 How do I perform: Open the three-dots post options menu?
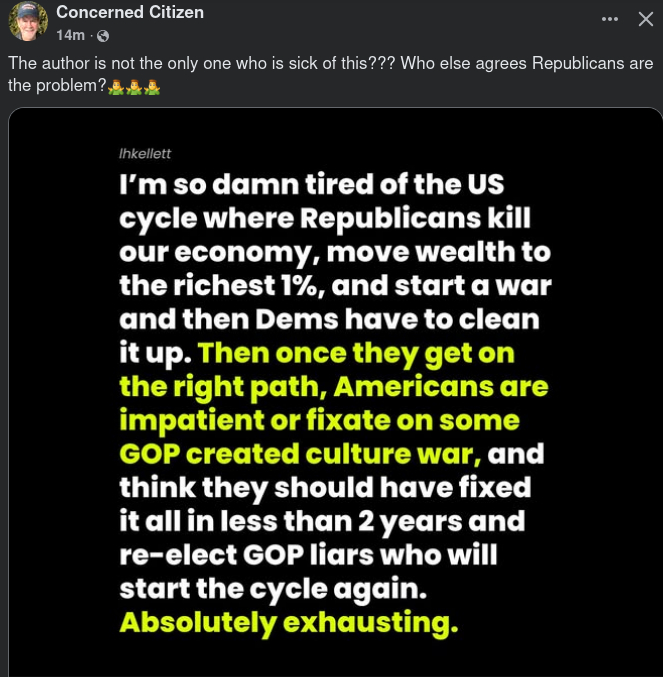pyautogui.click(x=610, y=19)
